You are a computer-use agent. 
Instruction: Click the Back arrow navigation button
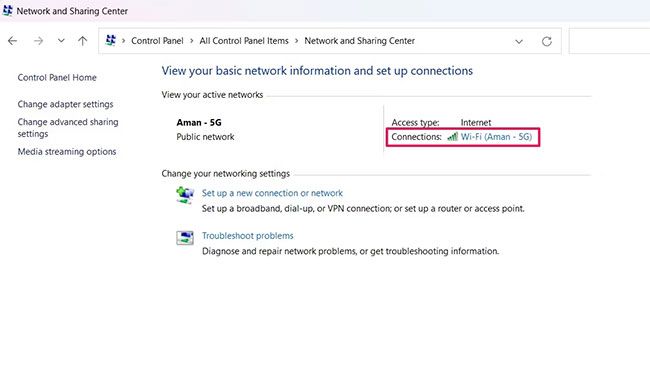(x=12, y=41)
